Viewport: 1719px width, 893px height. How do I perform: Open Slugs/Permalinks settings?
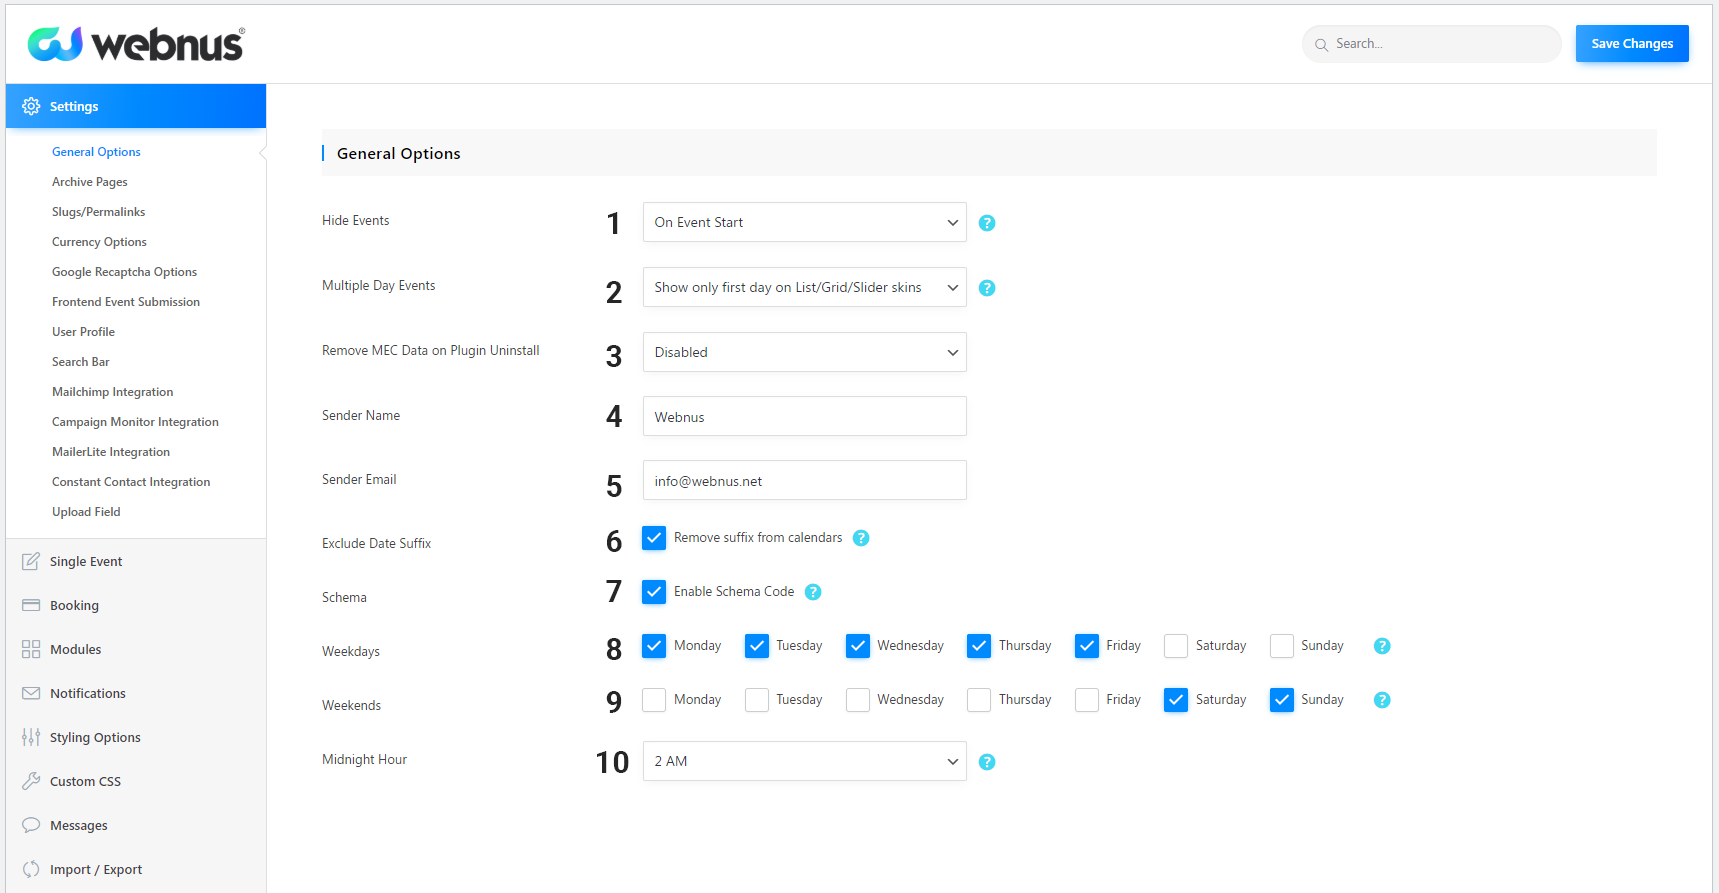(98, 212)
